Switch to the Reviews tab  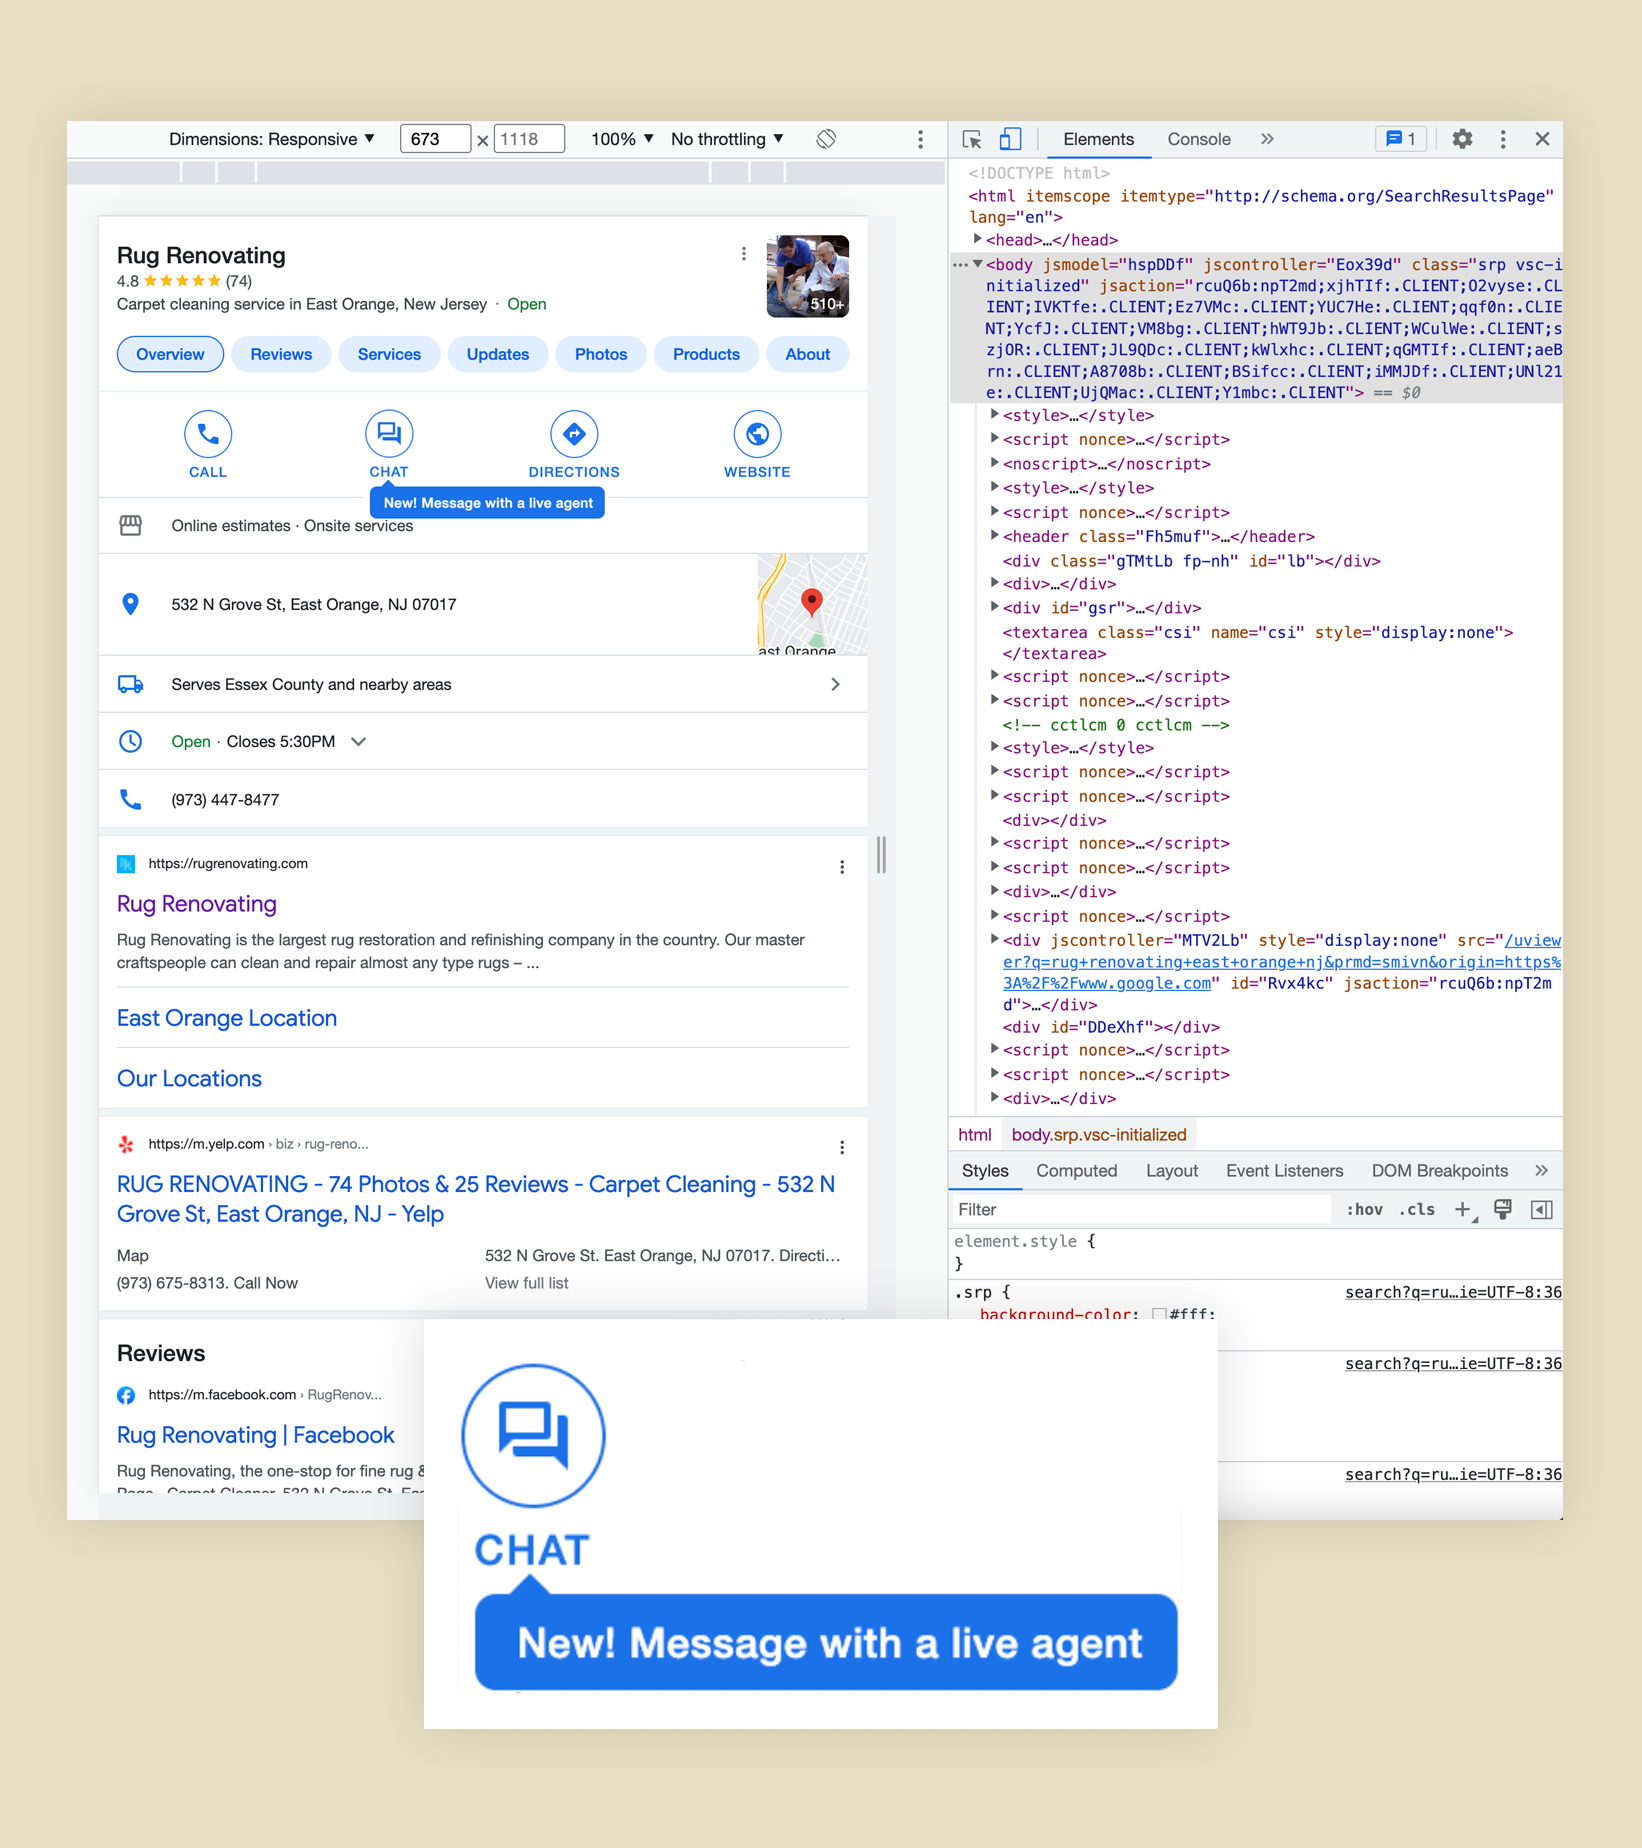coord(281,354)
